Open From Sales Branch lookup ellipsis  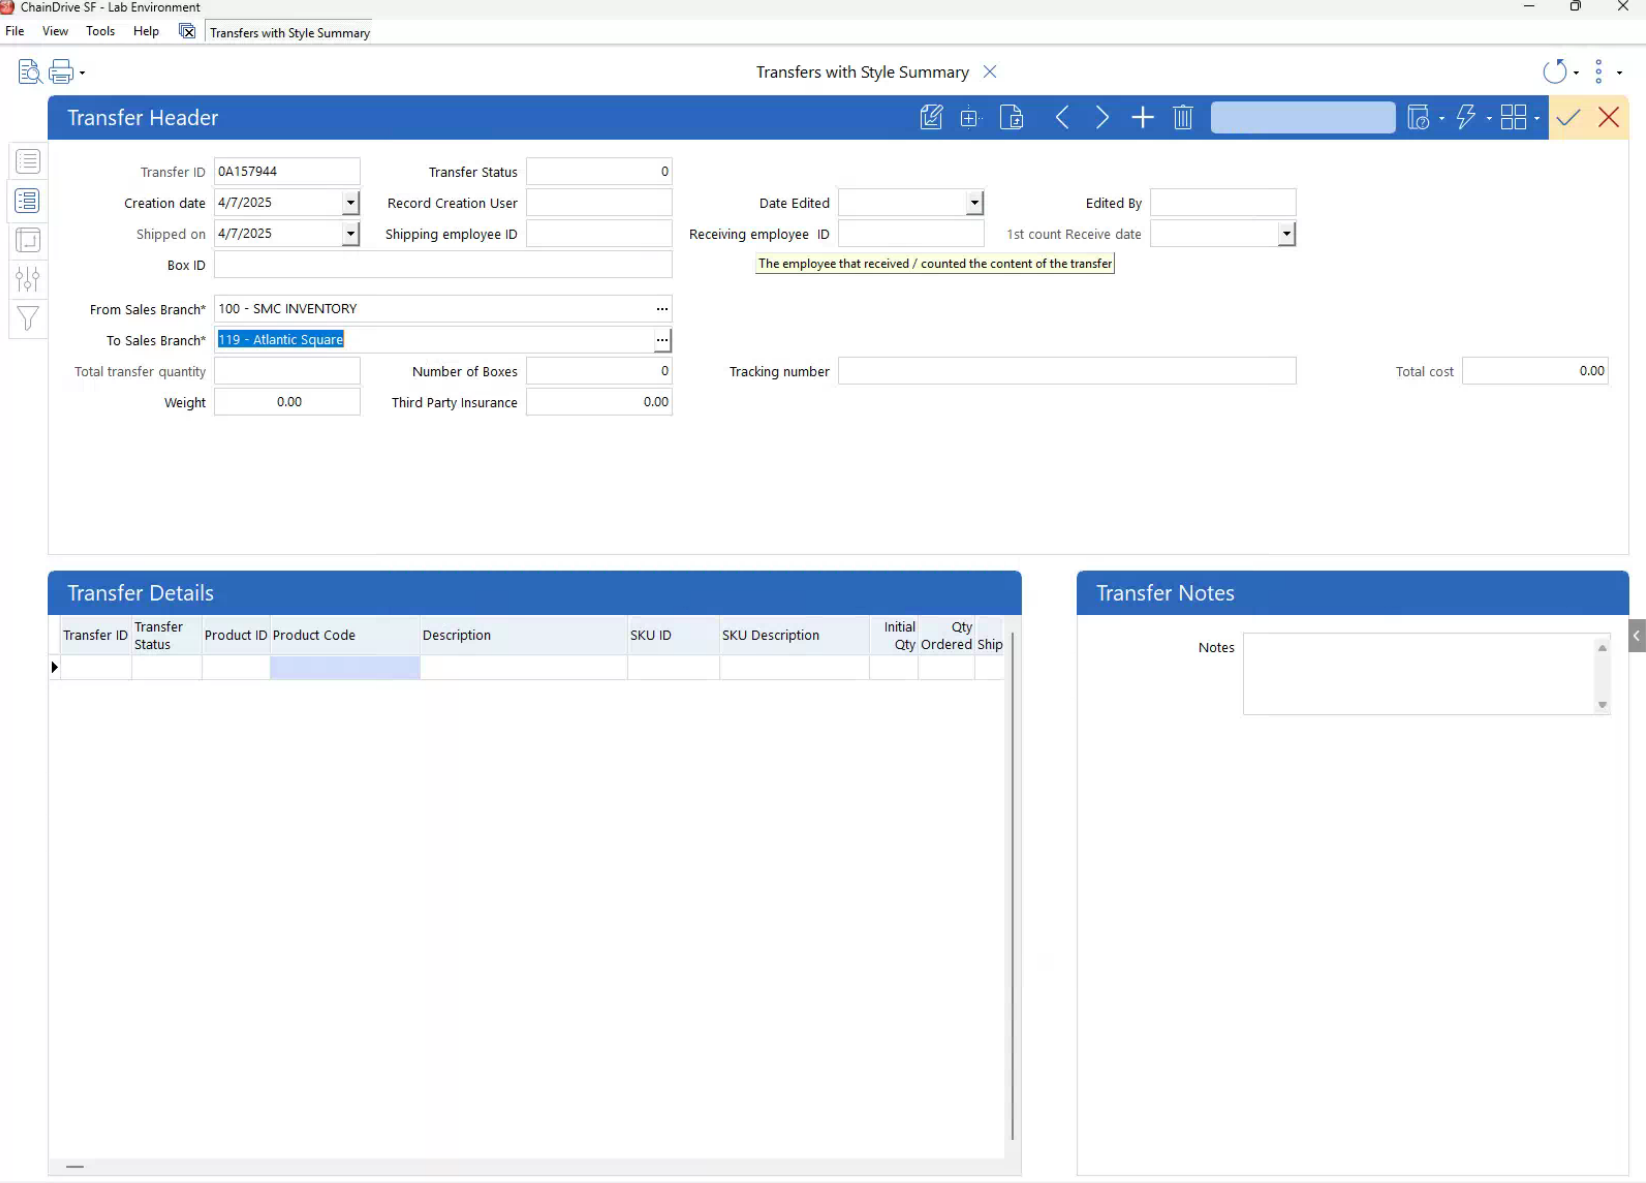pos(662,309)
